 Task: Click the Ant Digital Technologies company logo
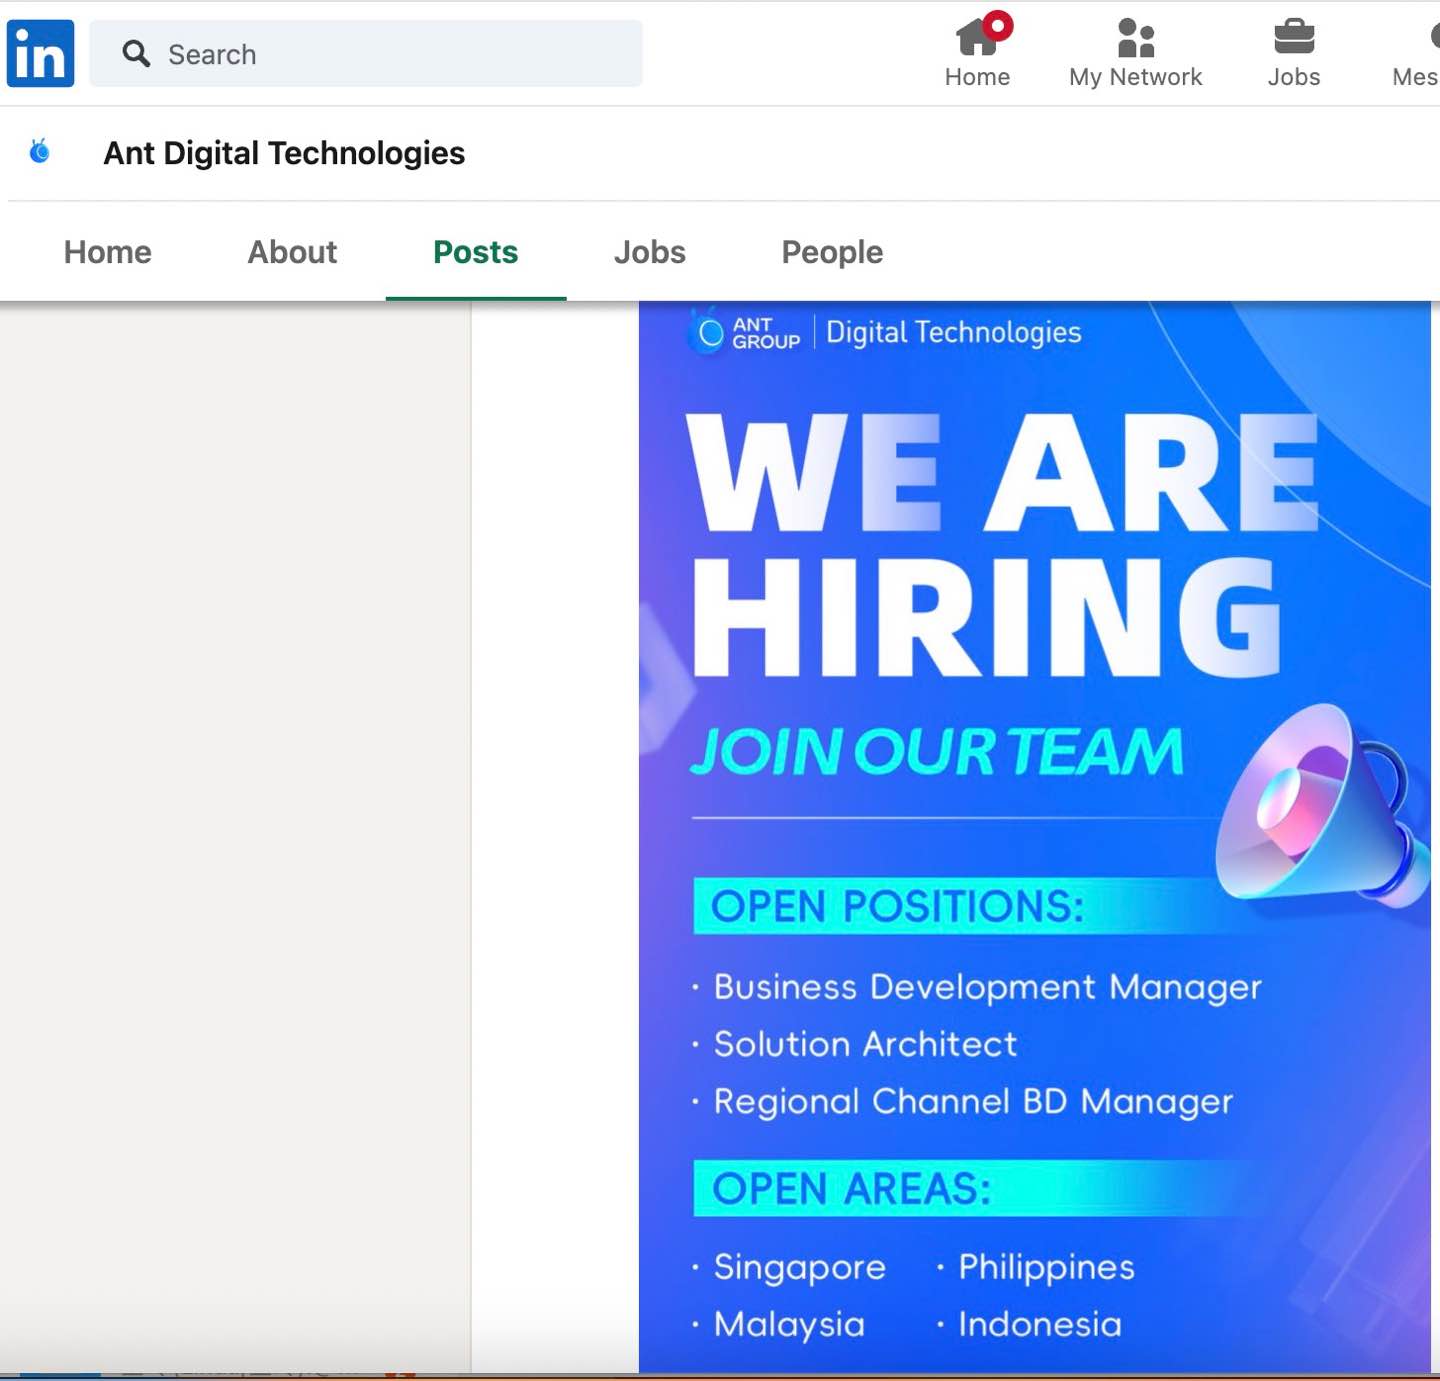tap(40, 152)
